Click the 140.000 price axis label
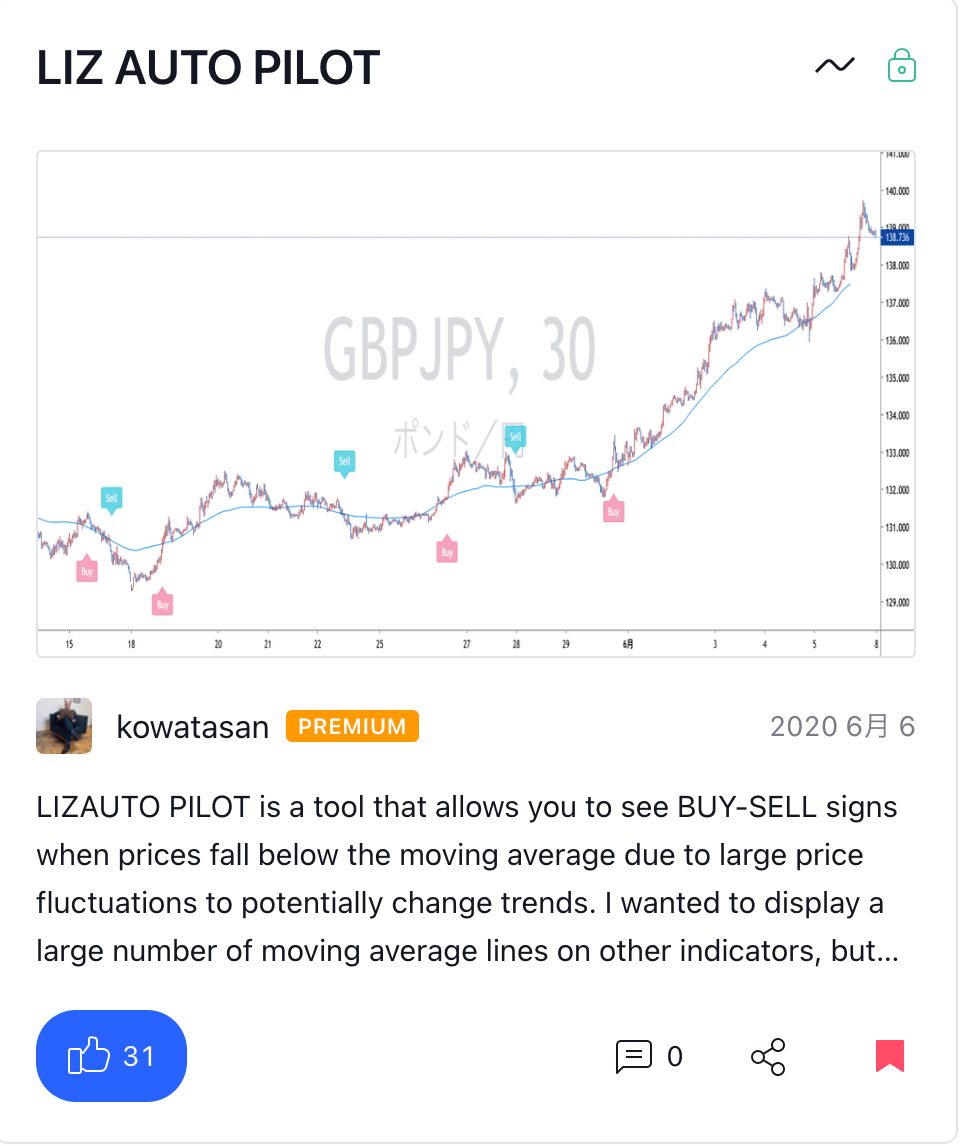The image size is (960, 1146). (x=897, y=191)
